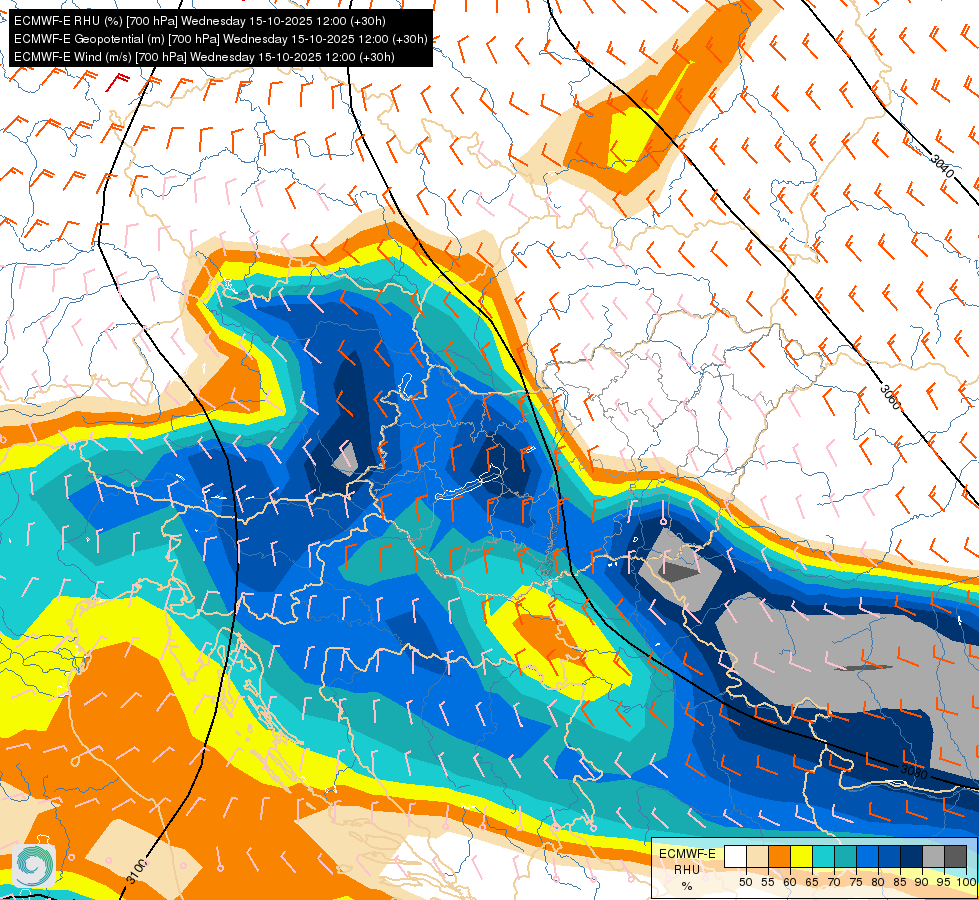Screen dimensions: 979x900
Task: Click the RHU label in the legend
Action: (x=687, y=870)
